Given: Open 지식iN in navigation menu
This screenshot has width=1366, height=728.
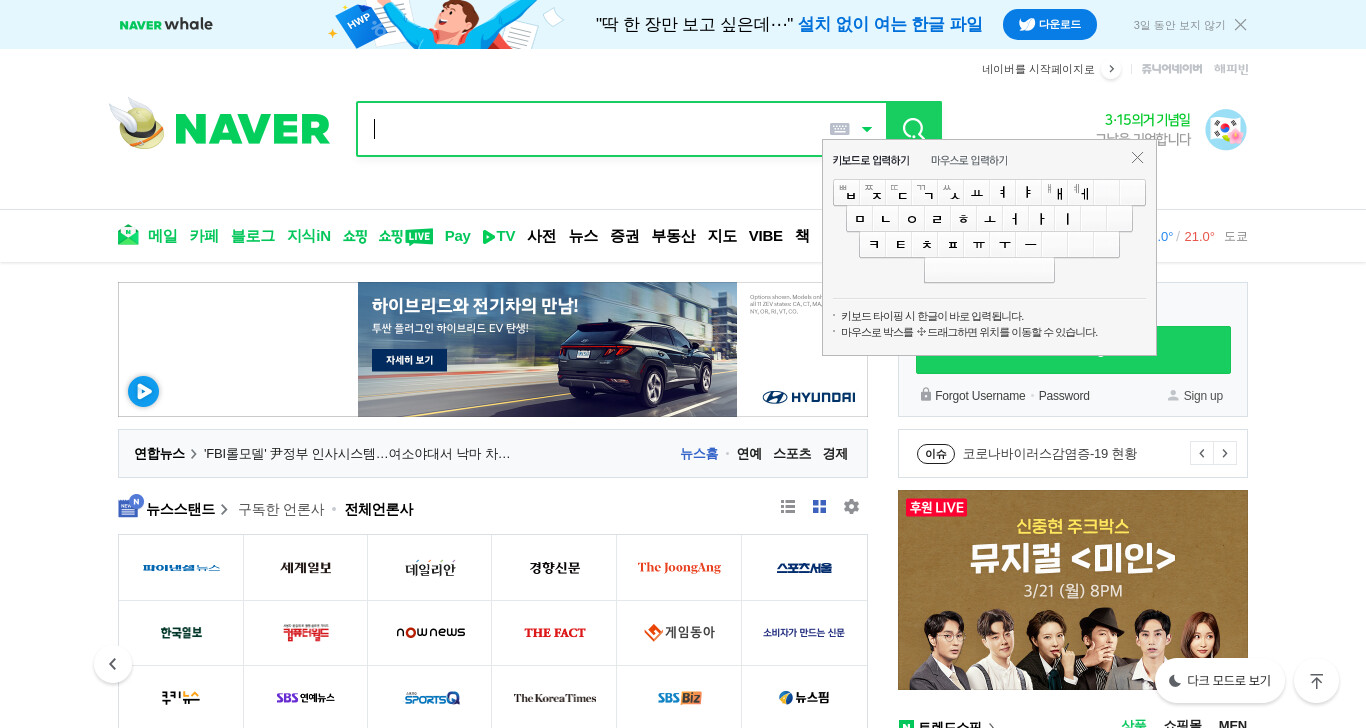Looking at the screenshot, I should [309, 236].
